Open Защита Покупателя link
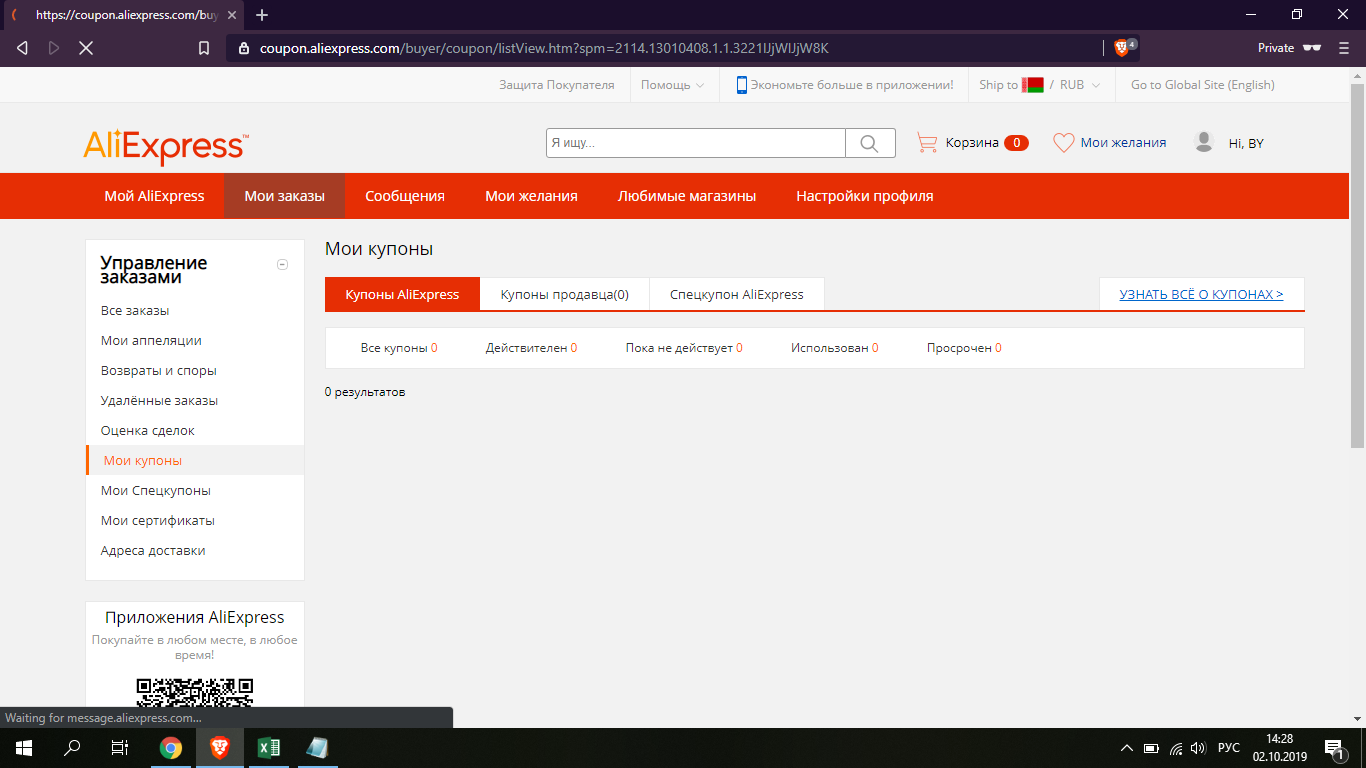 click(557, 85)
